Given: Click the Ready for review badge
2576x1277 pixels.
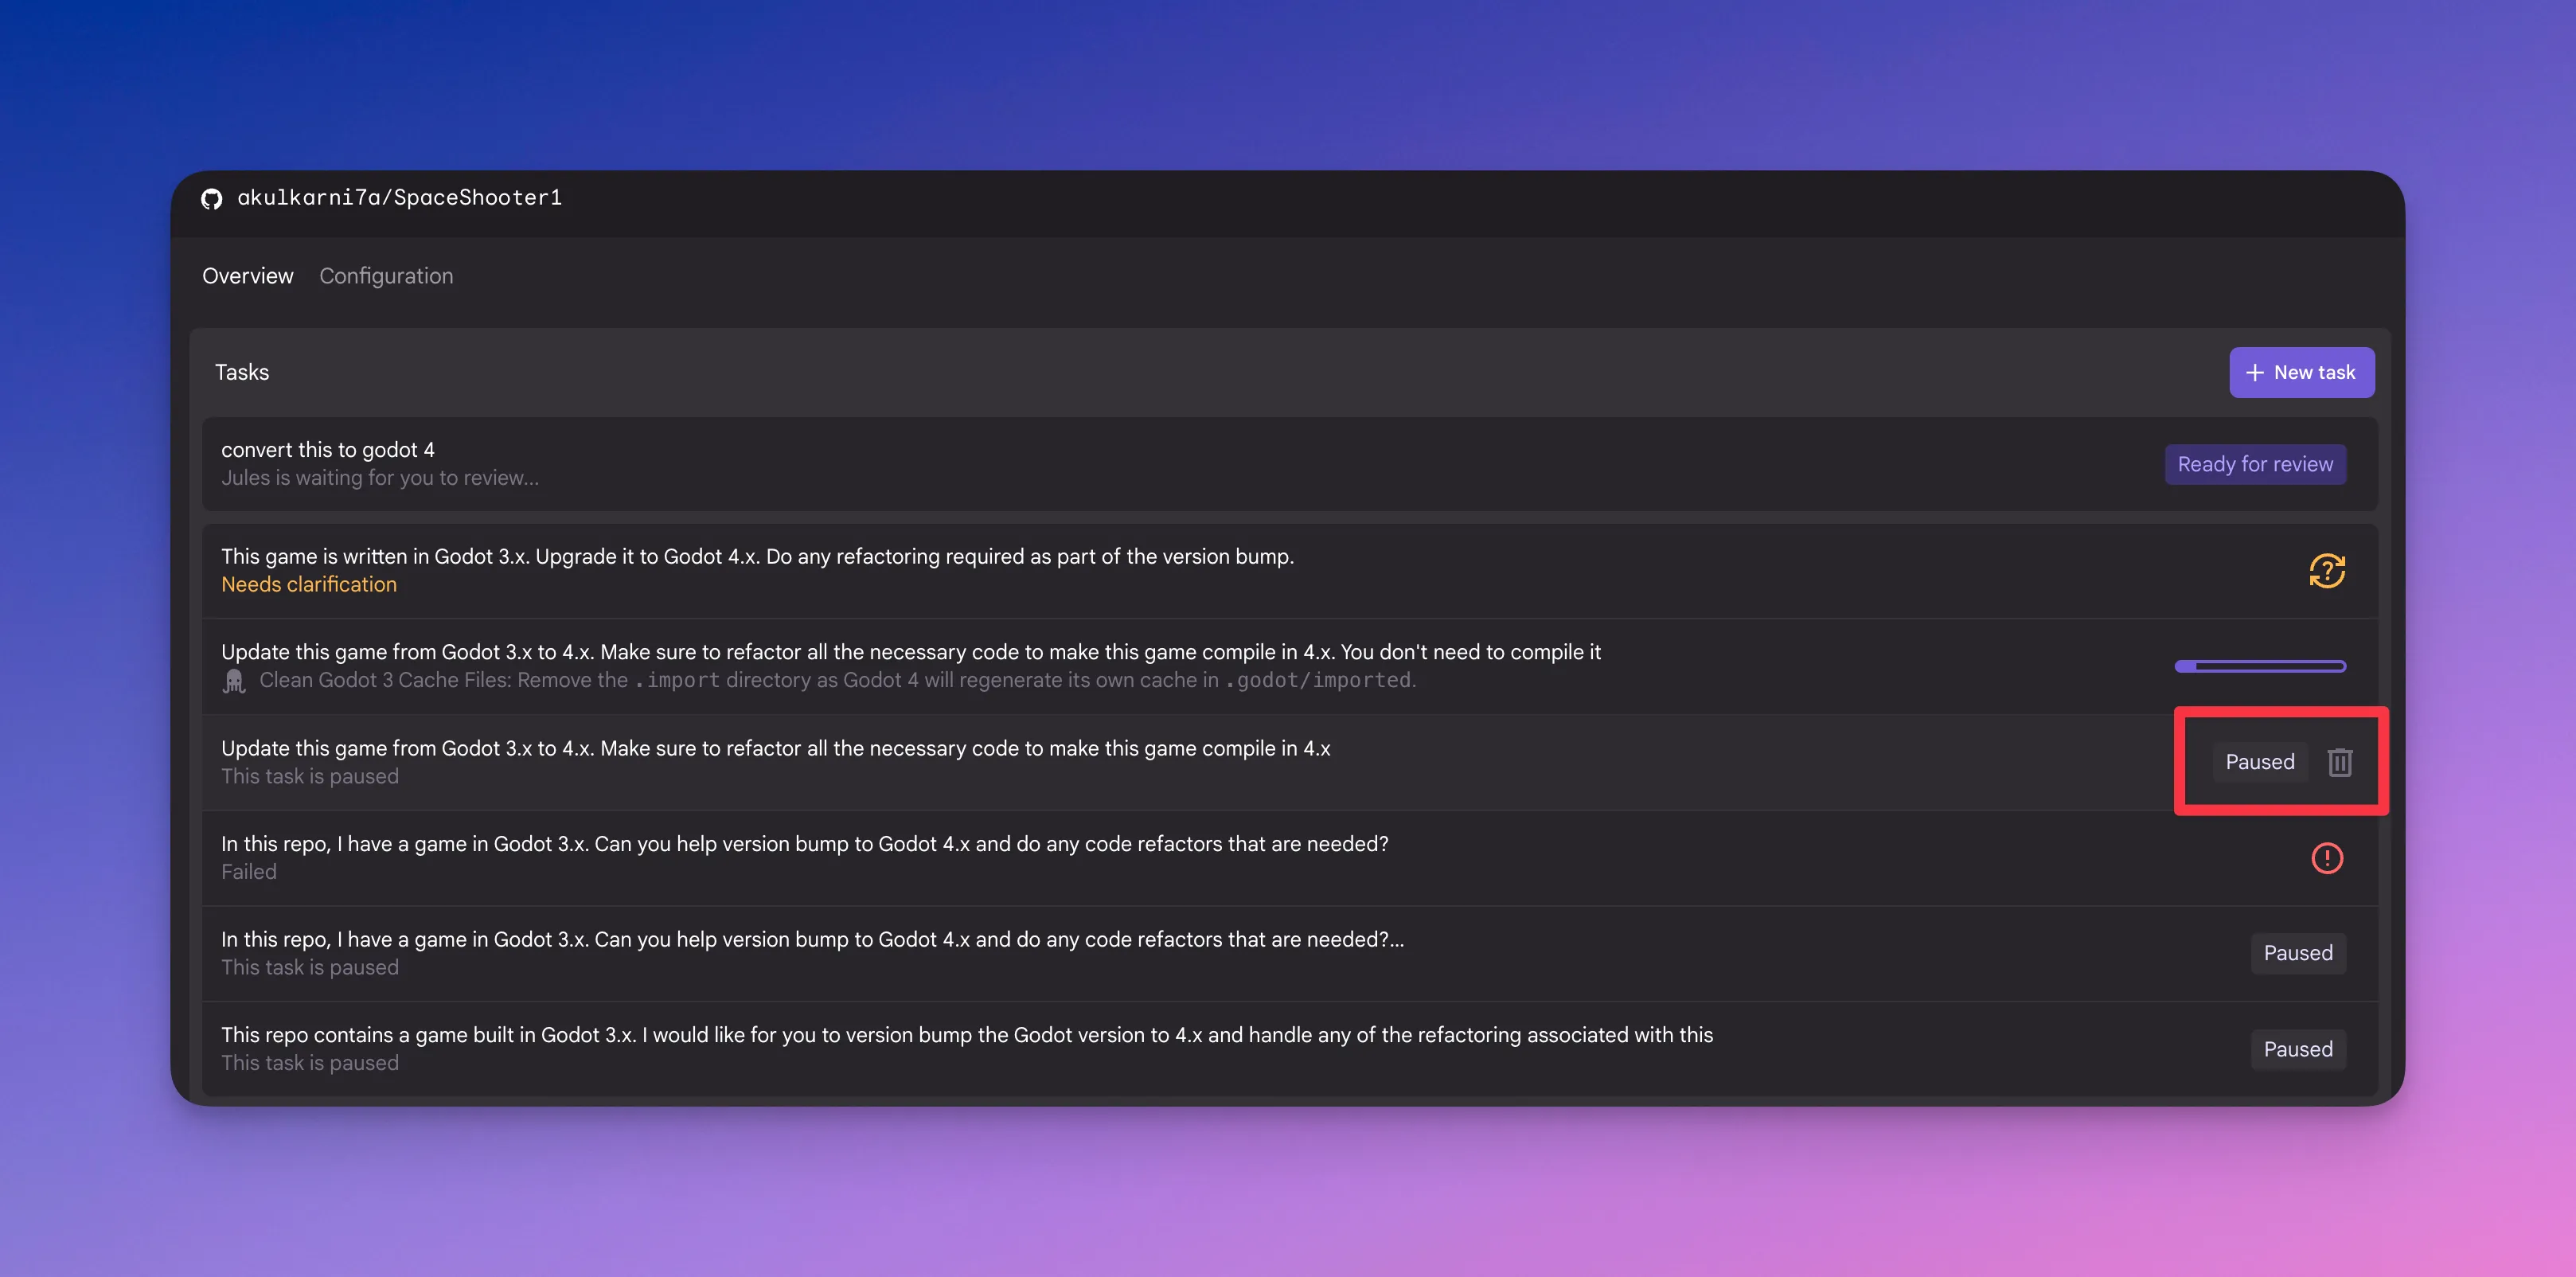Looking at the screenshot, I should tap(2254, 464).
